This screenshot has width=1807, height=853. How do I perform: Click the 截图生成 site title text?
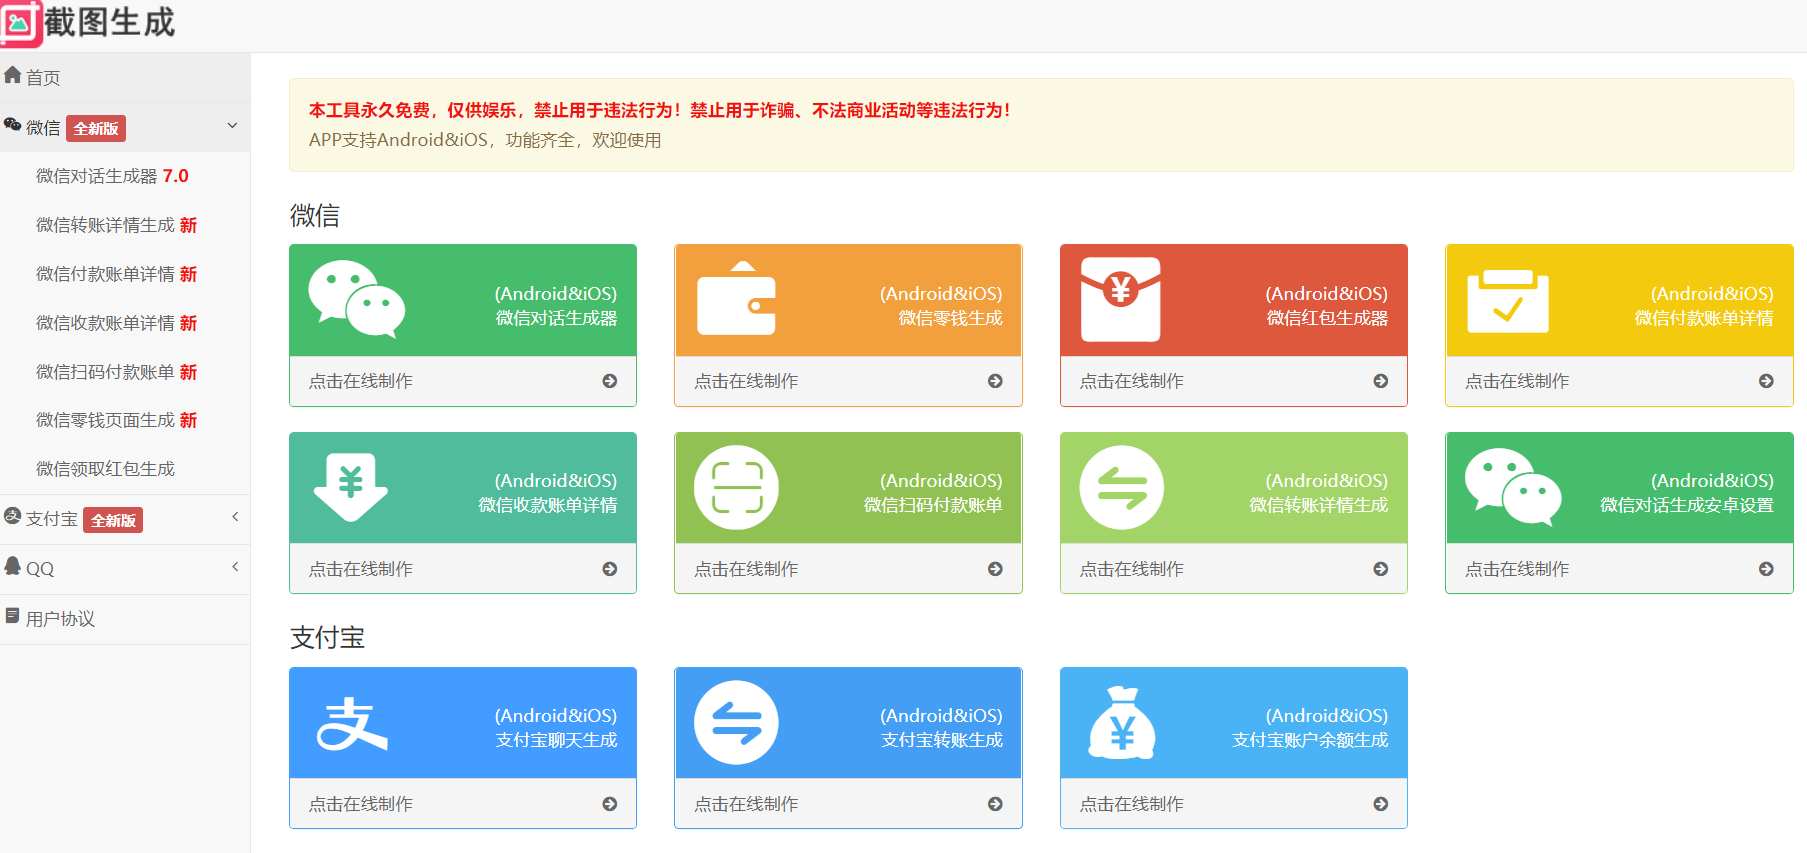pyautogui.click(x=110, y=22)
